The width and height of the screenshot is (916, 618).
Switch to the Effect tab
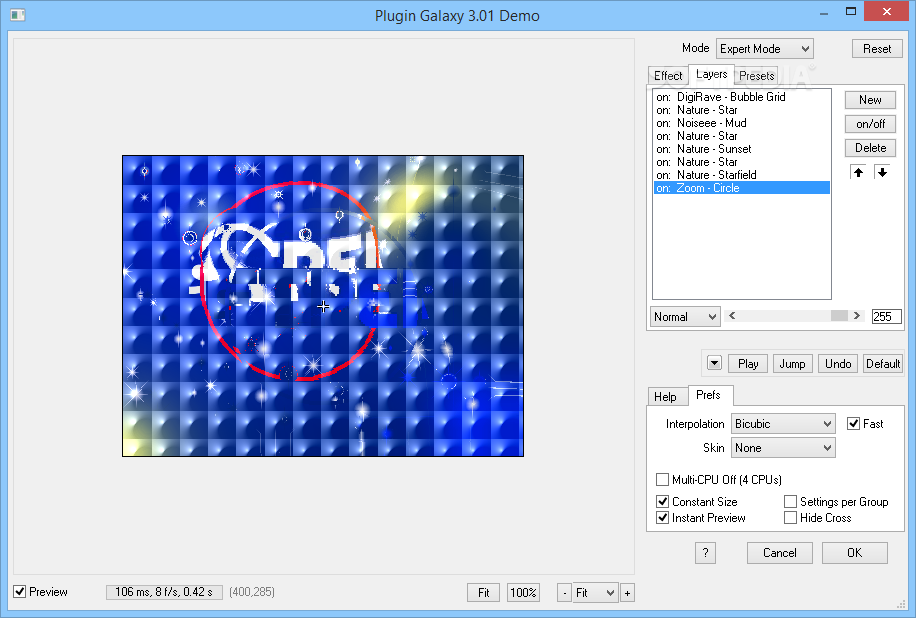click(668, 76)
